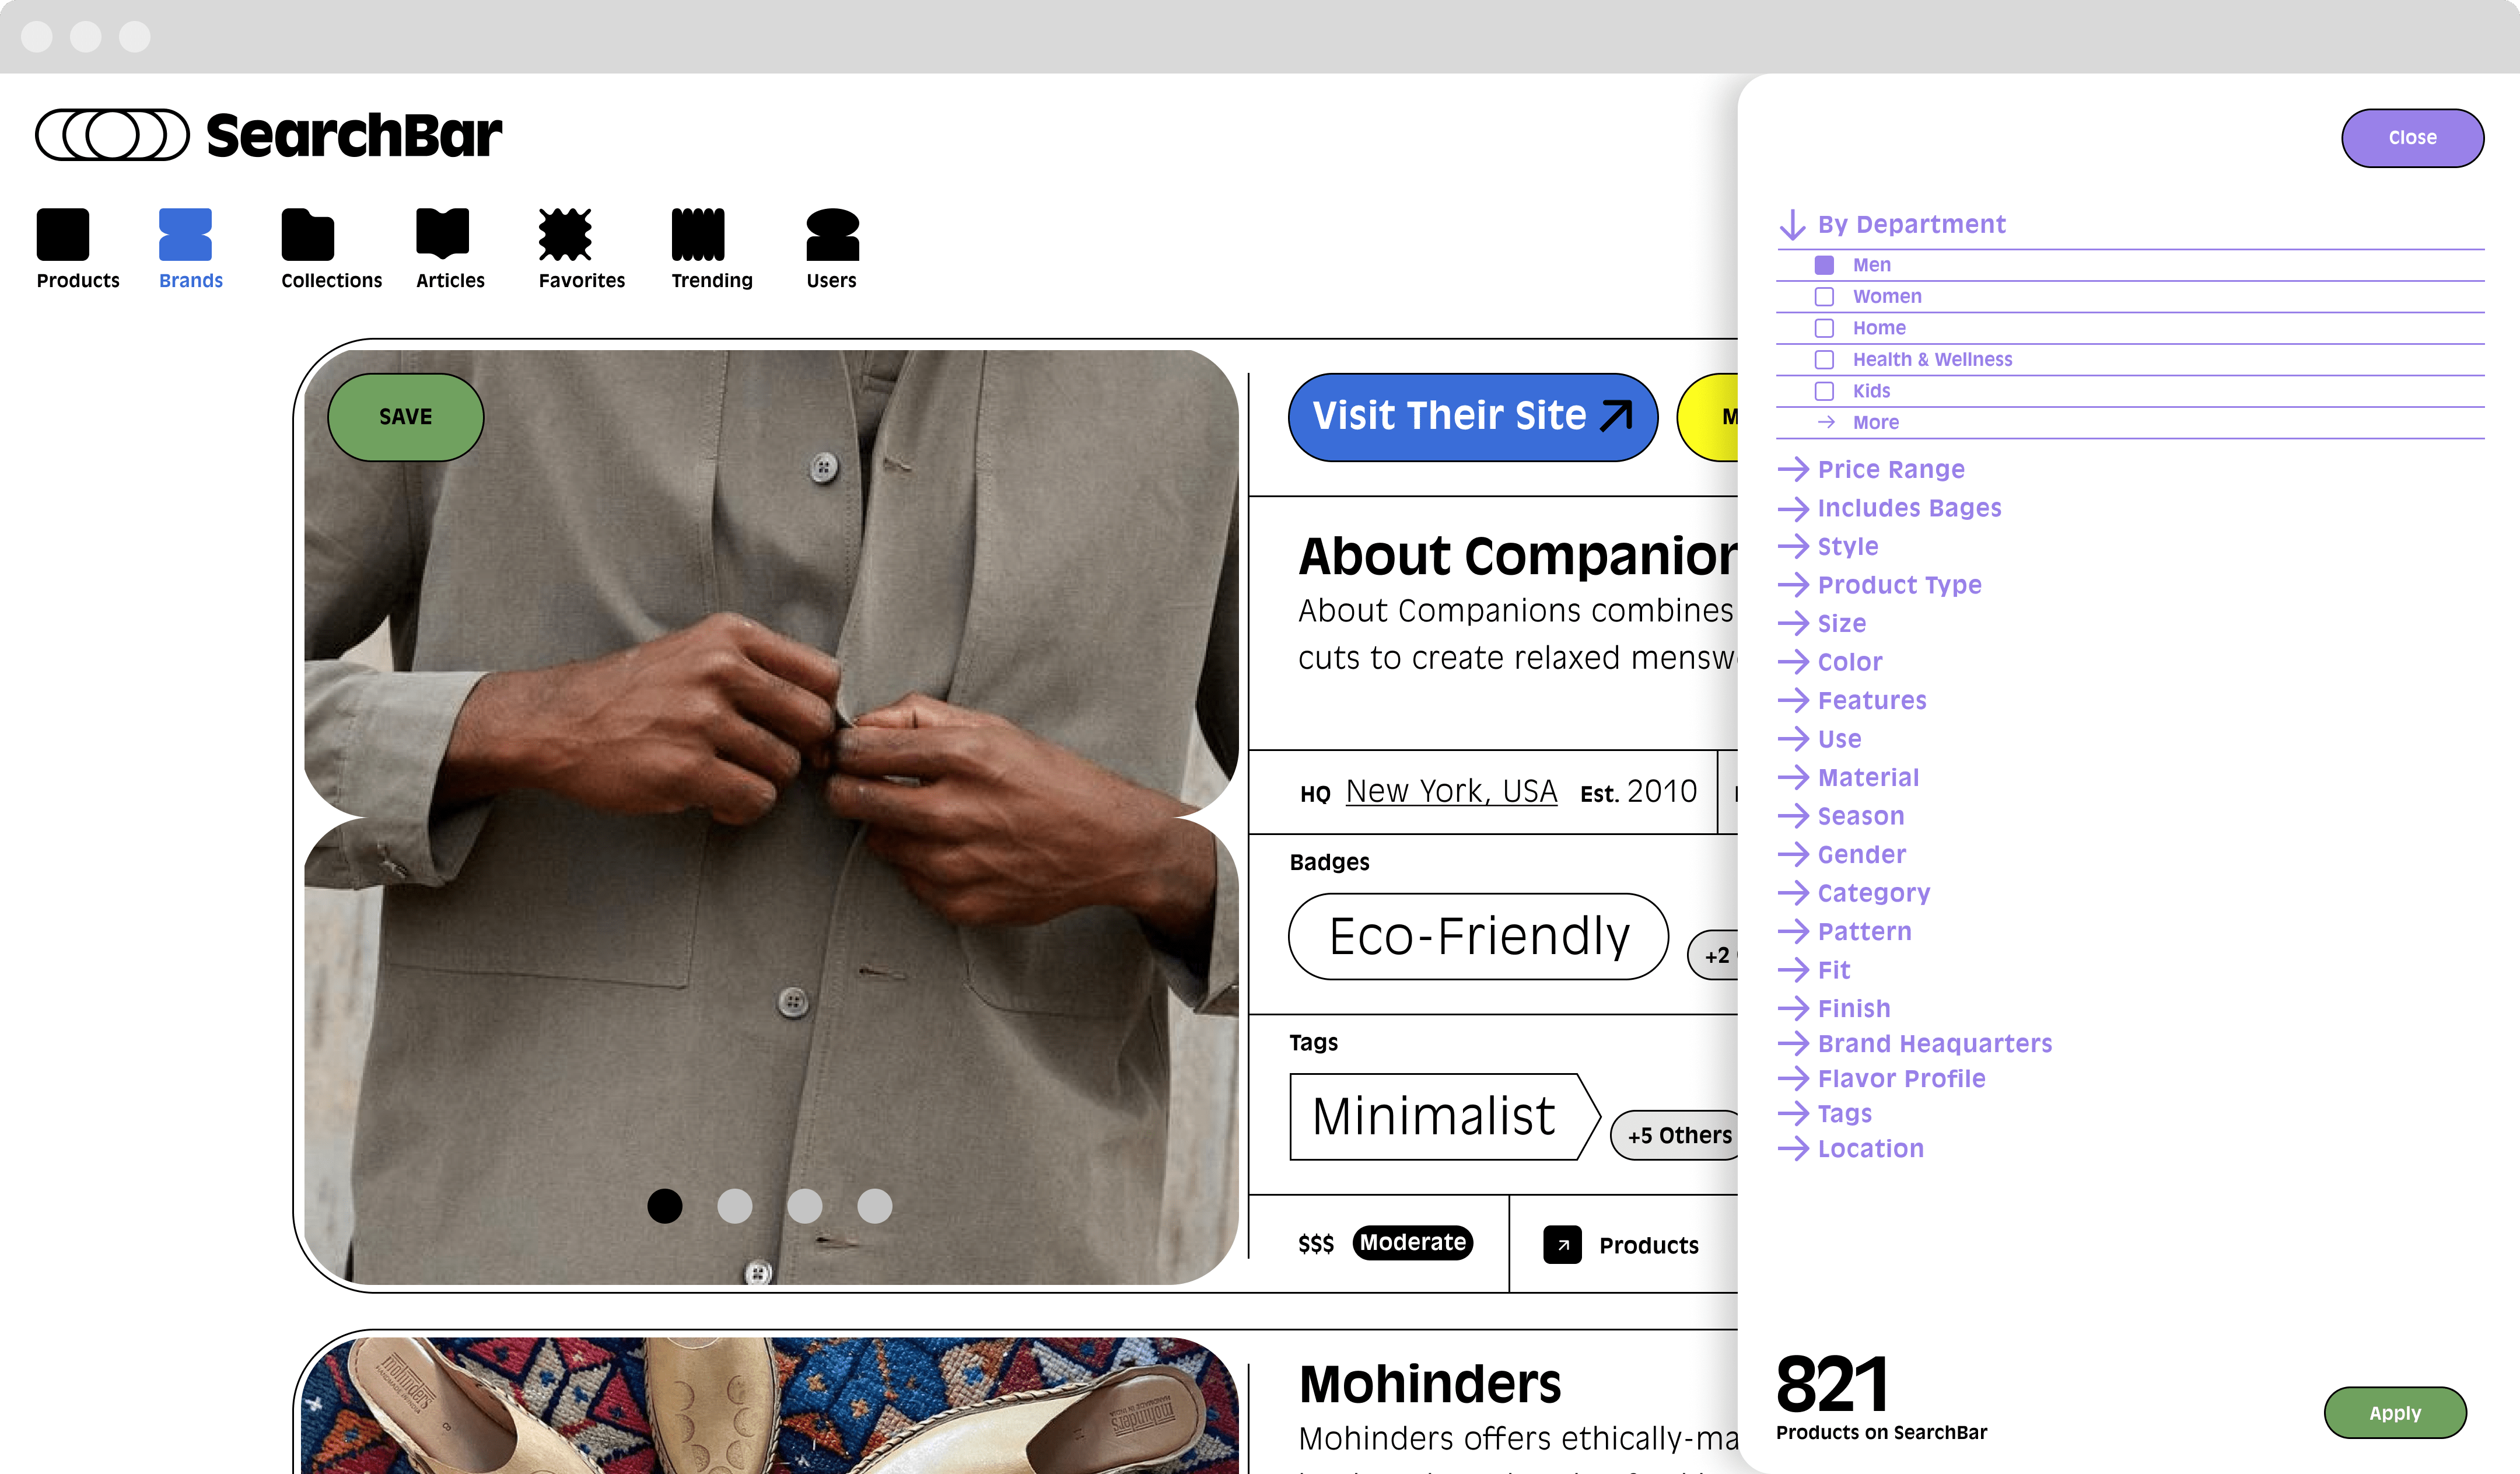Go to the Favorites starburst icon
This screenshot has height=1474, width=2520.
[x=565, y=235]
